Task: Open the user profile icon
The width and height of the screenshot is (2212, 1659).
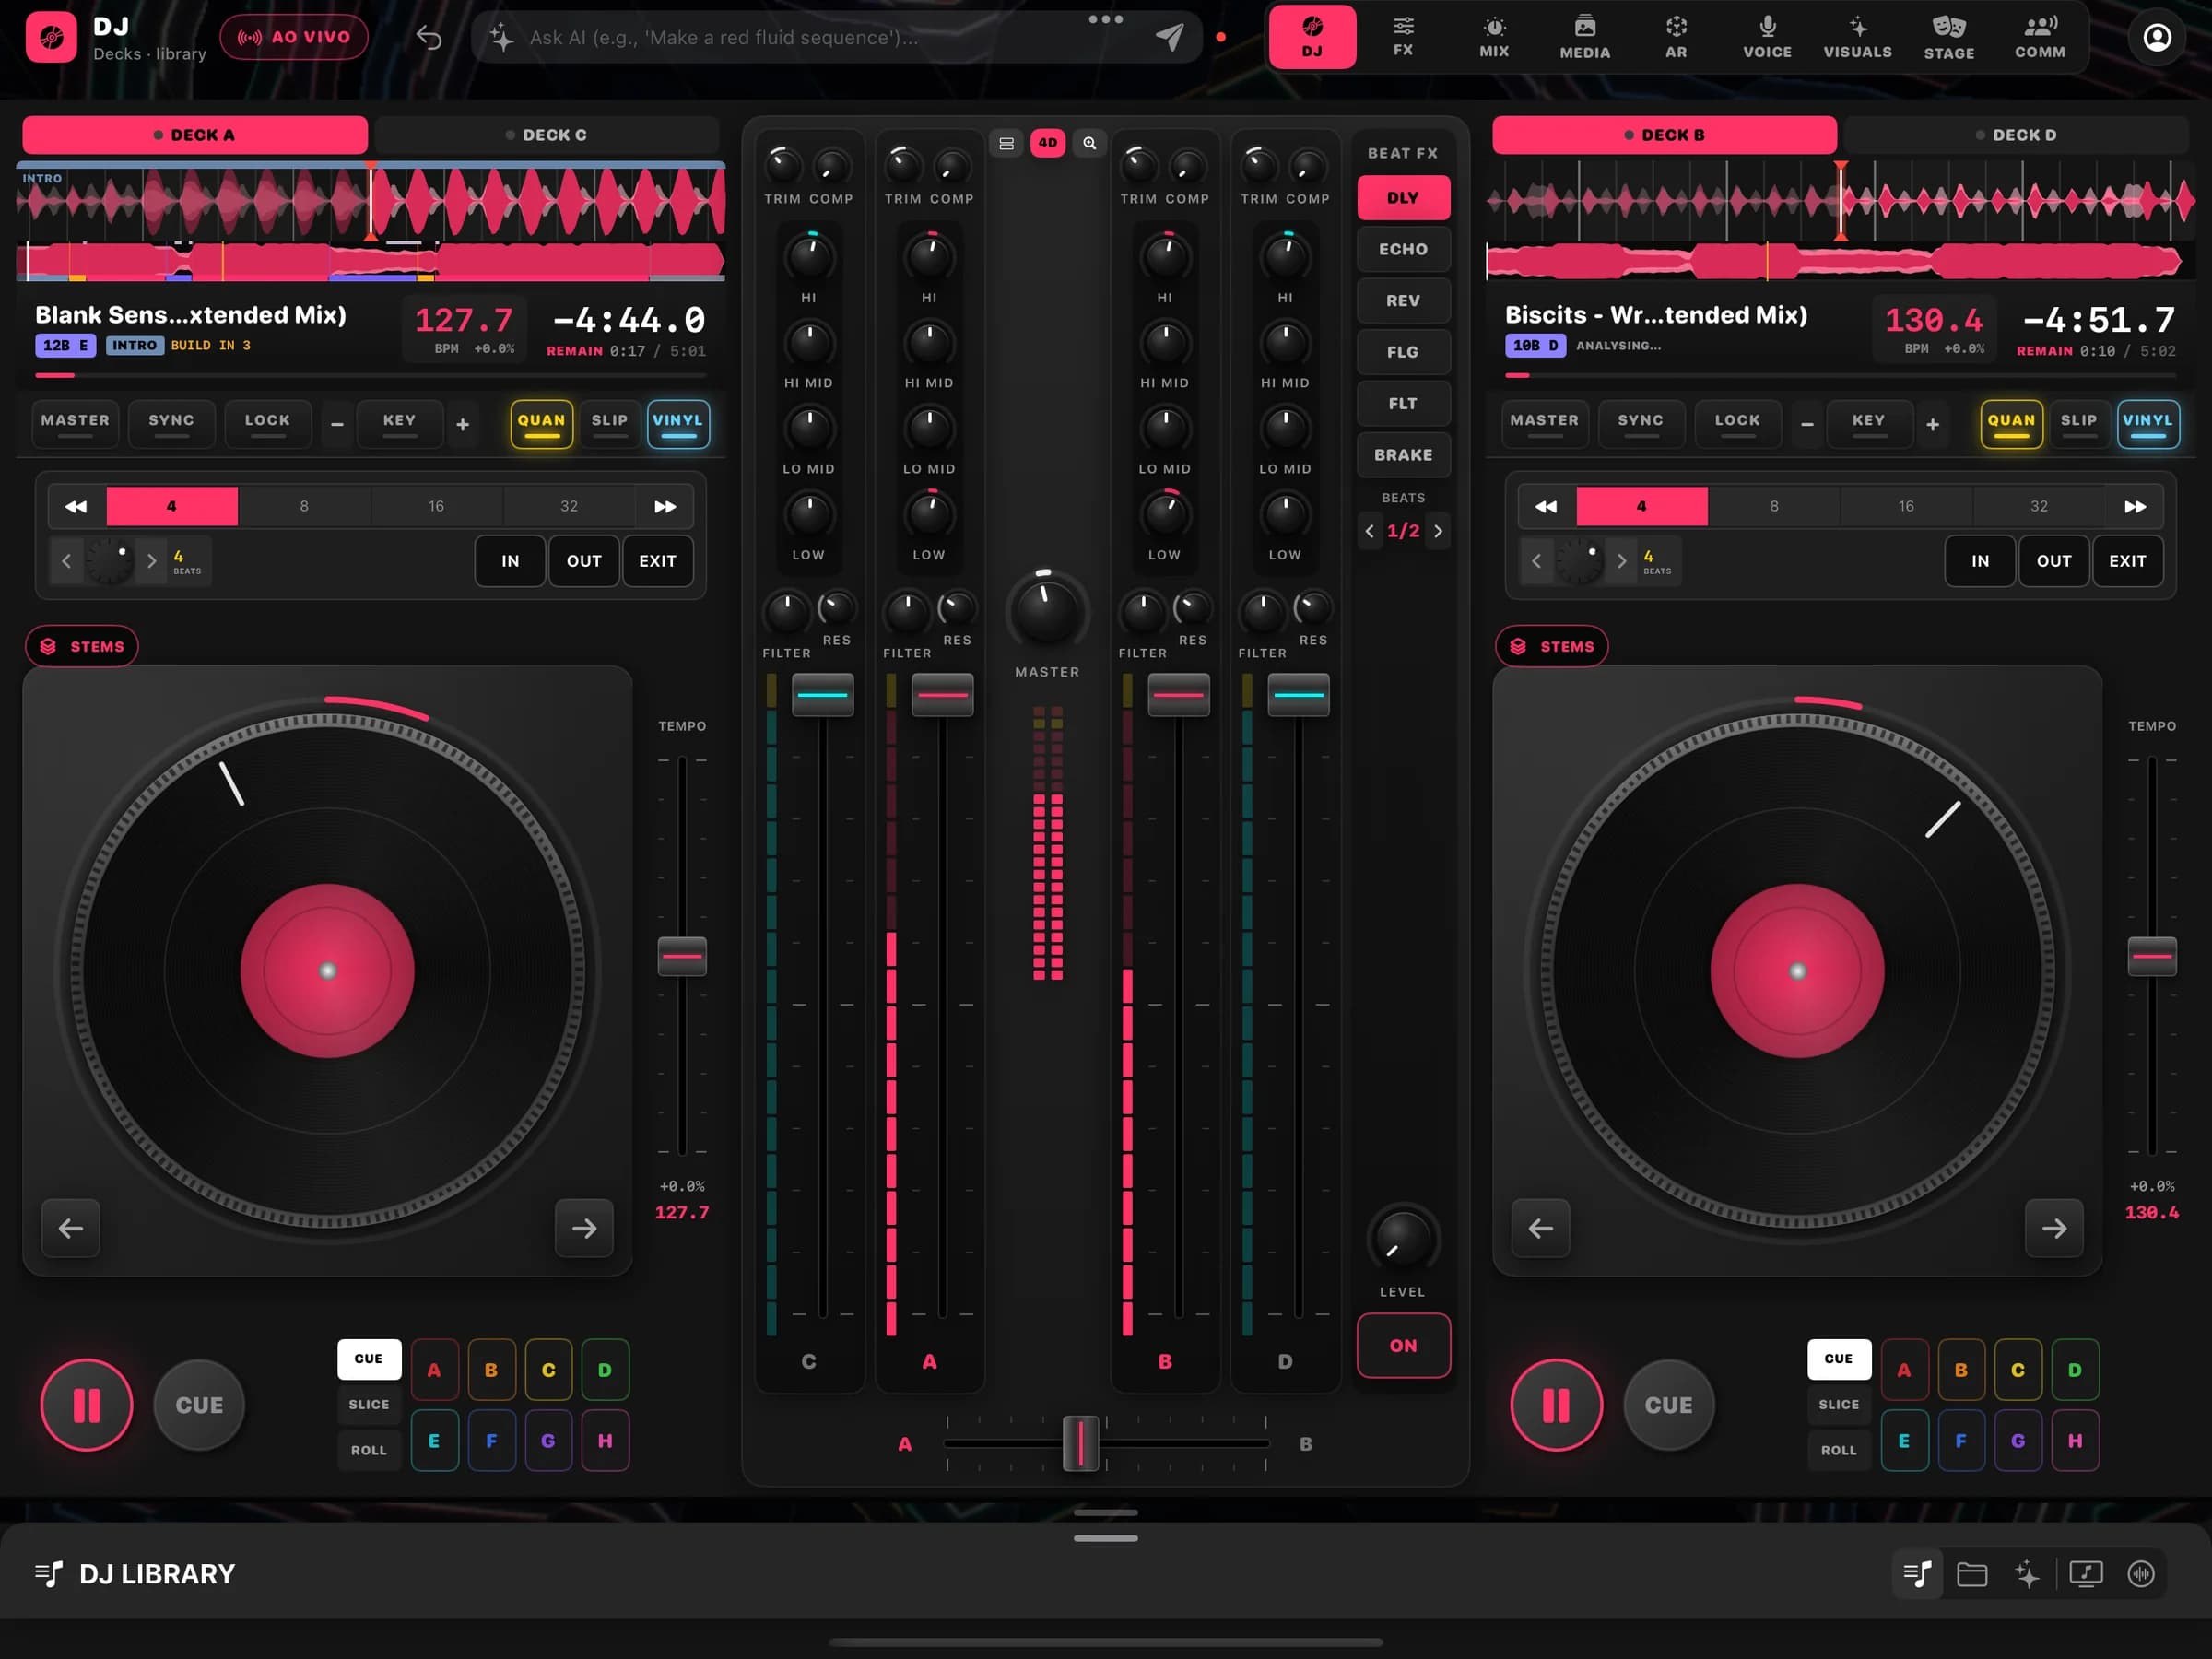Action: (2157, 37)
